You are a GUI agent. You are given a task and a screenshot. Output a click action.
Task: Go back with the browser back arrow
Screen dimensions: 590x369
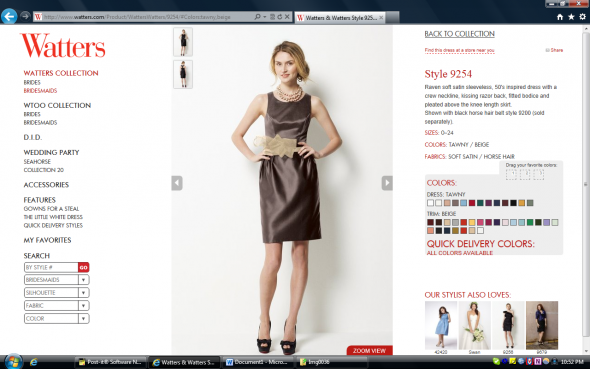[9, 16]
